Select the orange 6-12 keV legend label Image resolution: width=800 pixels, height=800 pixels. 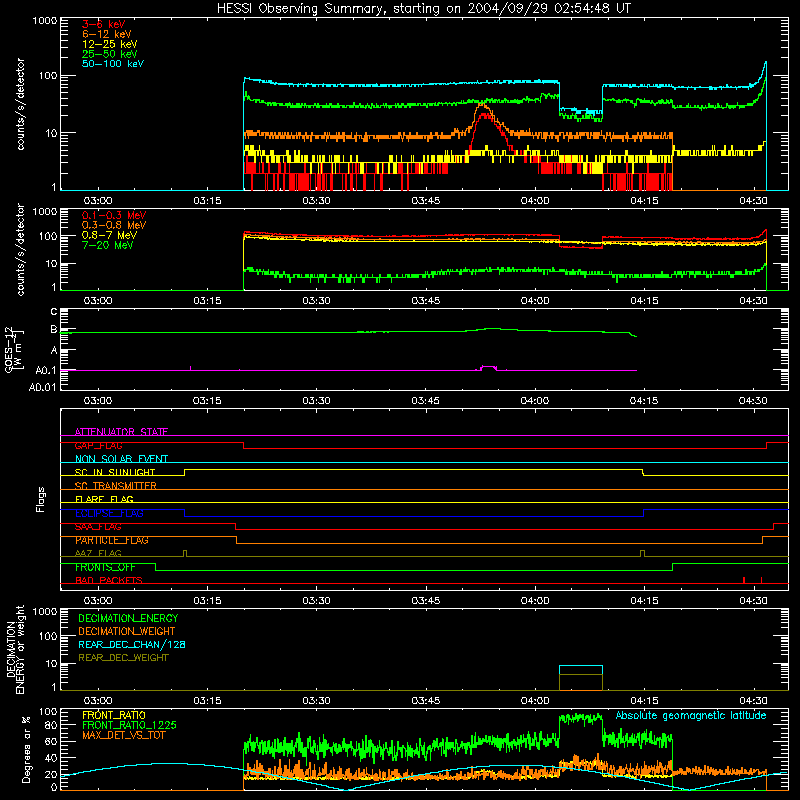(107, 34)
